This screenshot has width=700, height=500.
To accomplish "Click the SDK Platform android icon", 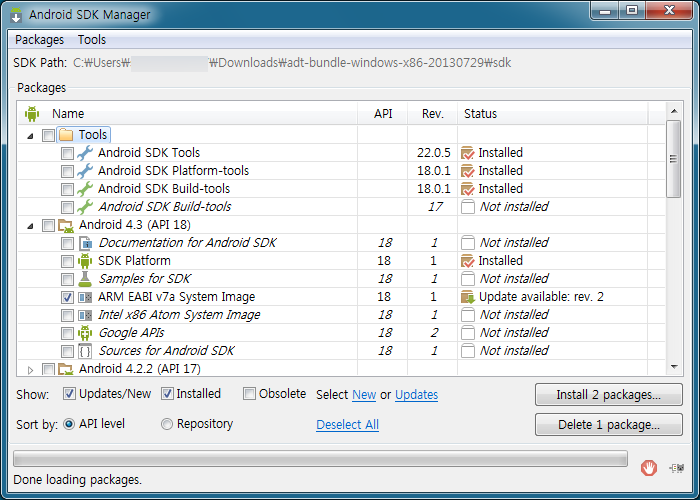I will click(x=85, y=261).
